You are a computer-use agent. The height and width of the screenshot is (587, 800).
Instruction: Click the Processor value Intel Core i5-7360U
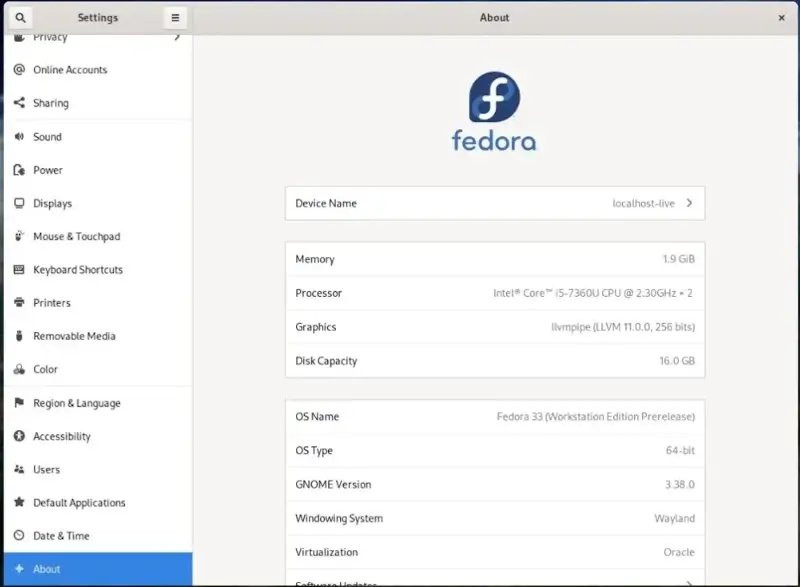[x=593, y=293]
